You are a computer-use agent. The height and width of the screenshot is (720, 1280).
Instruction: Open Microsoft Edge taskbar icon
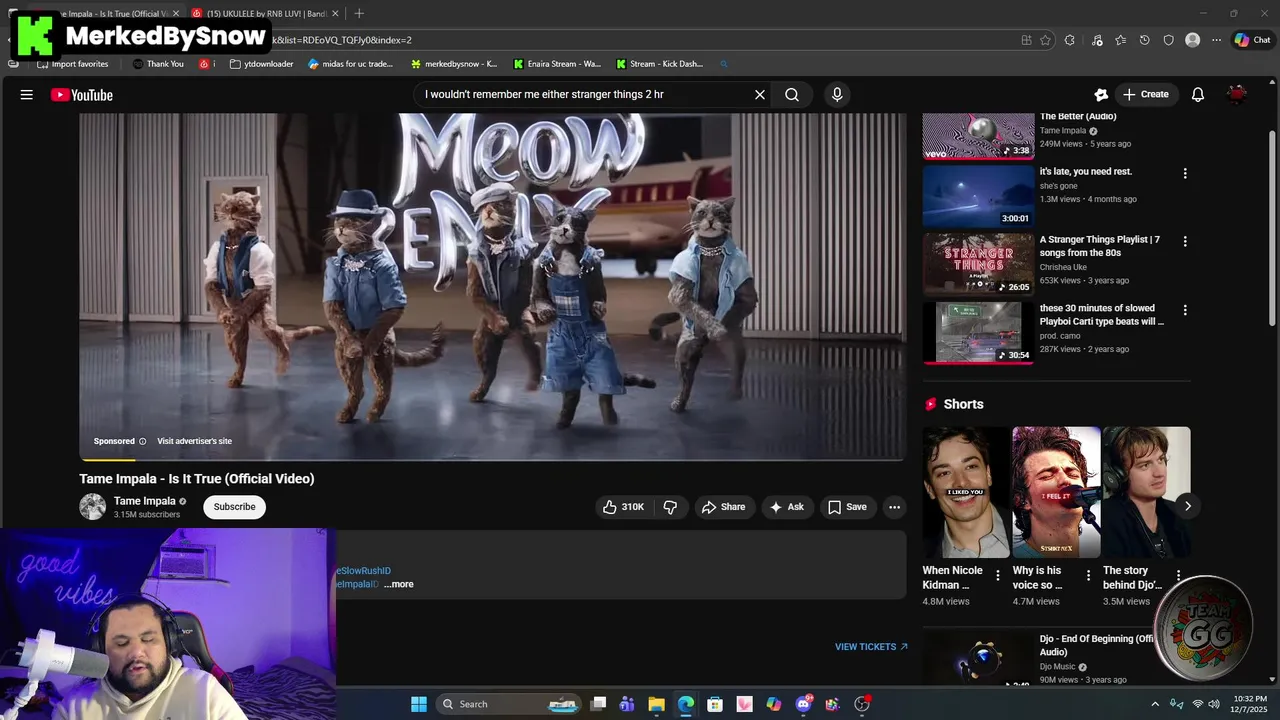coord(686,704)
